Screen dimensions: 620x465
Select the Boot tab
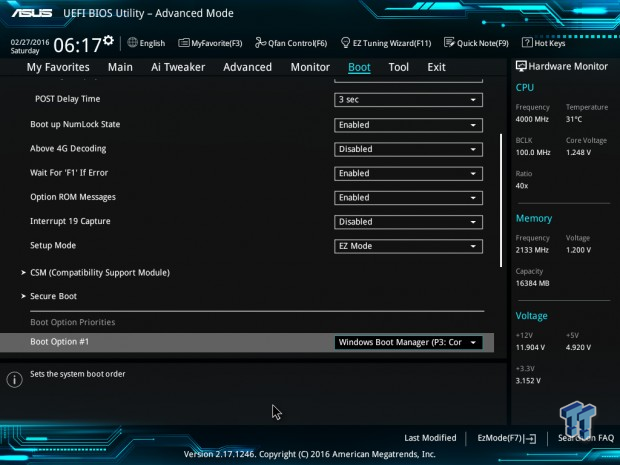click(x=359, y=67)
